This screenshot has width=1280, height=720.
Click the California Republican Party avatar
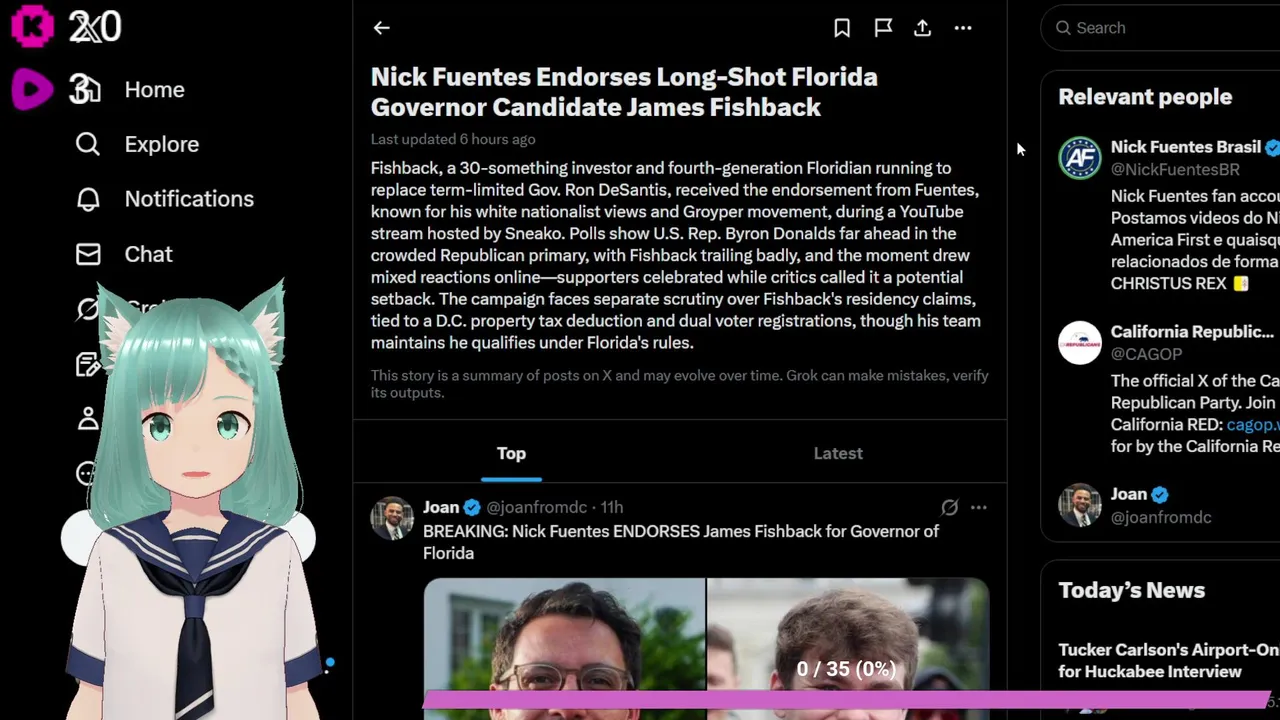1080,343
